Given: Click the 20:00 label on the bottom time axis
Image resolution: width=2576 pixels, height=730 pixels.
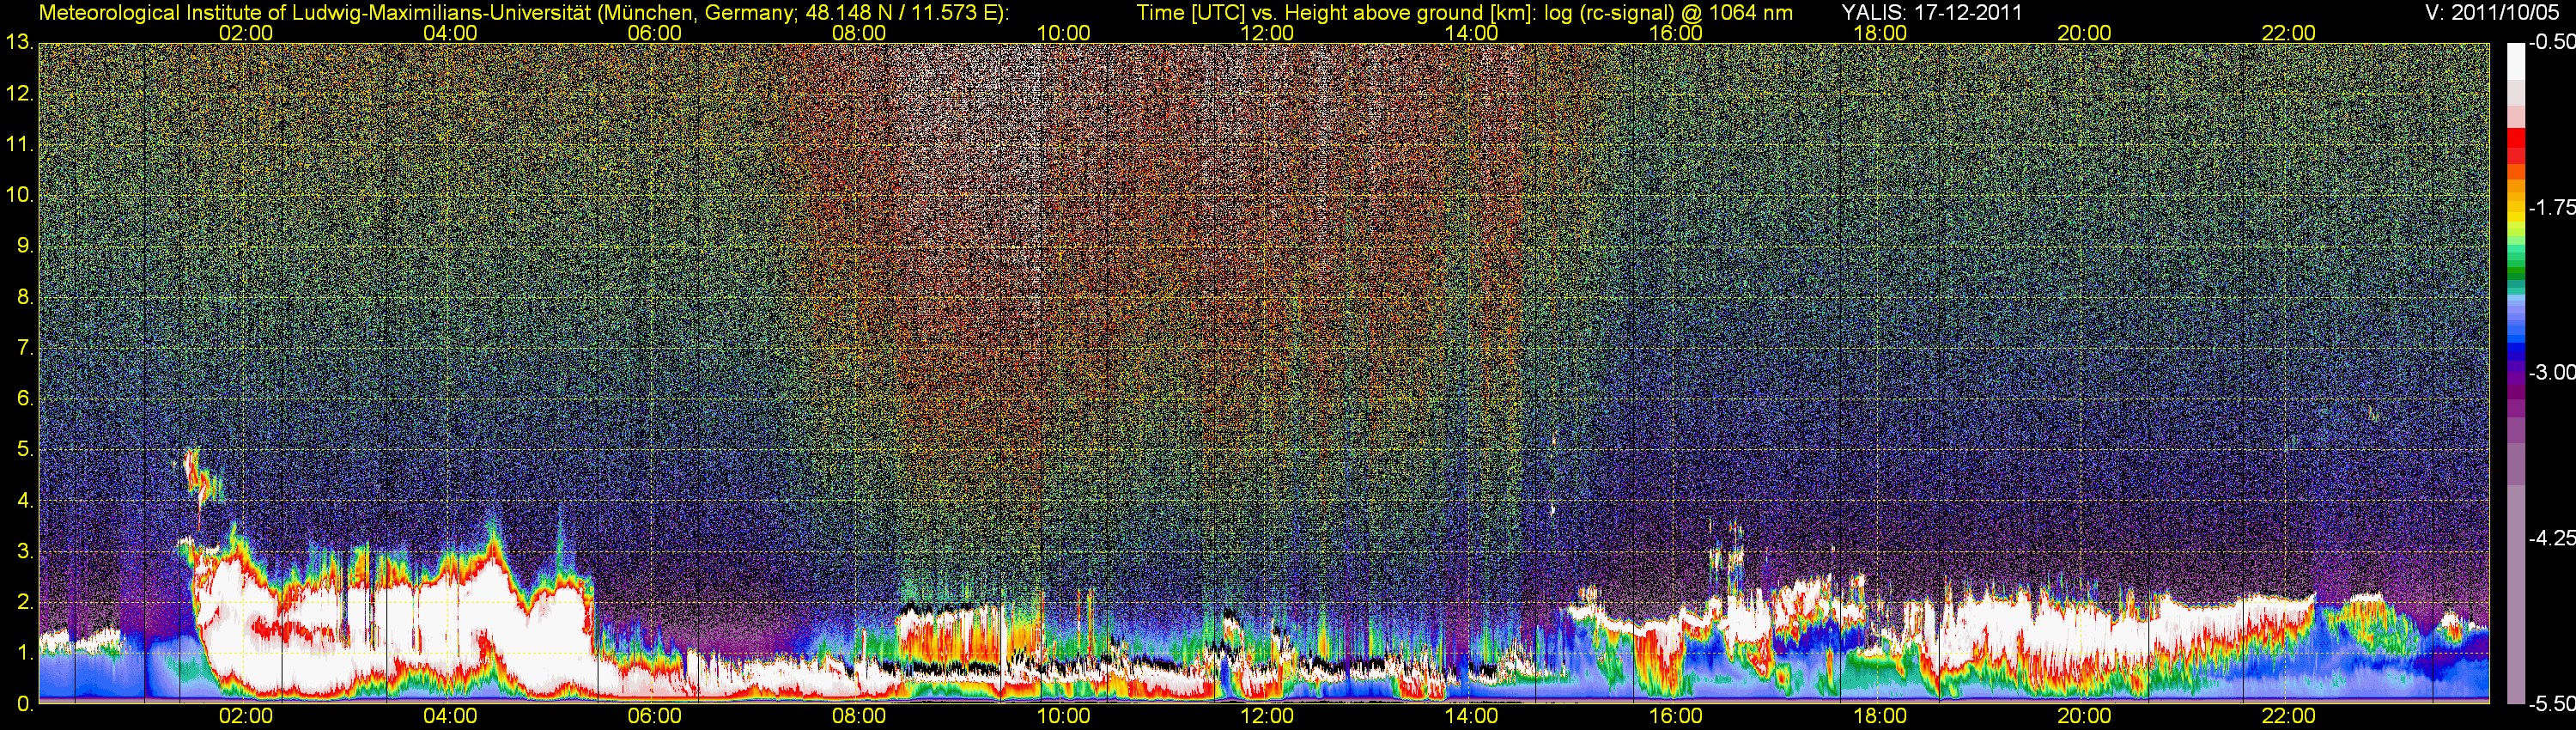Looking at the screenshot, I should 2084,717.
